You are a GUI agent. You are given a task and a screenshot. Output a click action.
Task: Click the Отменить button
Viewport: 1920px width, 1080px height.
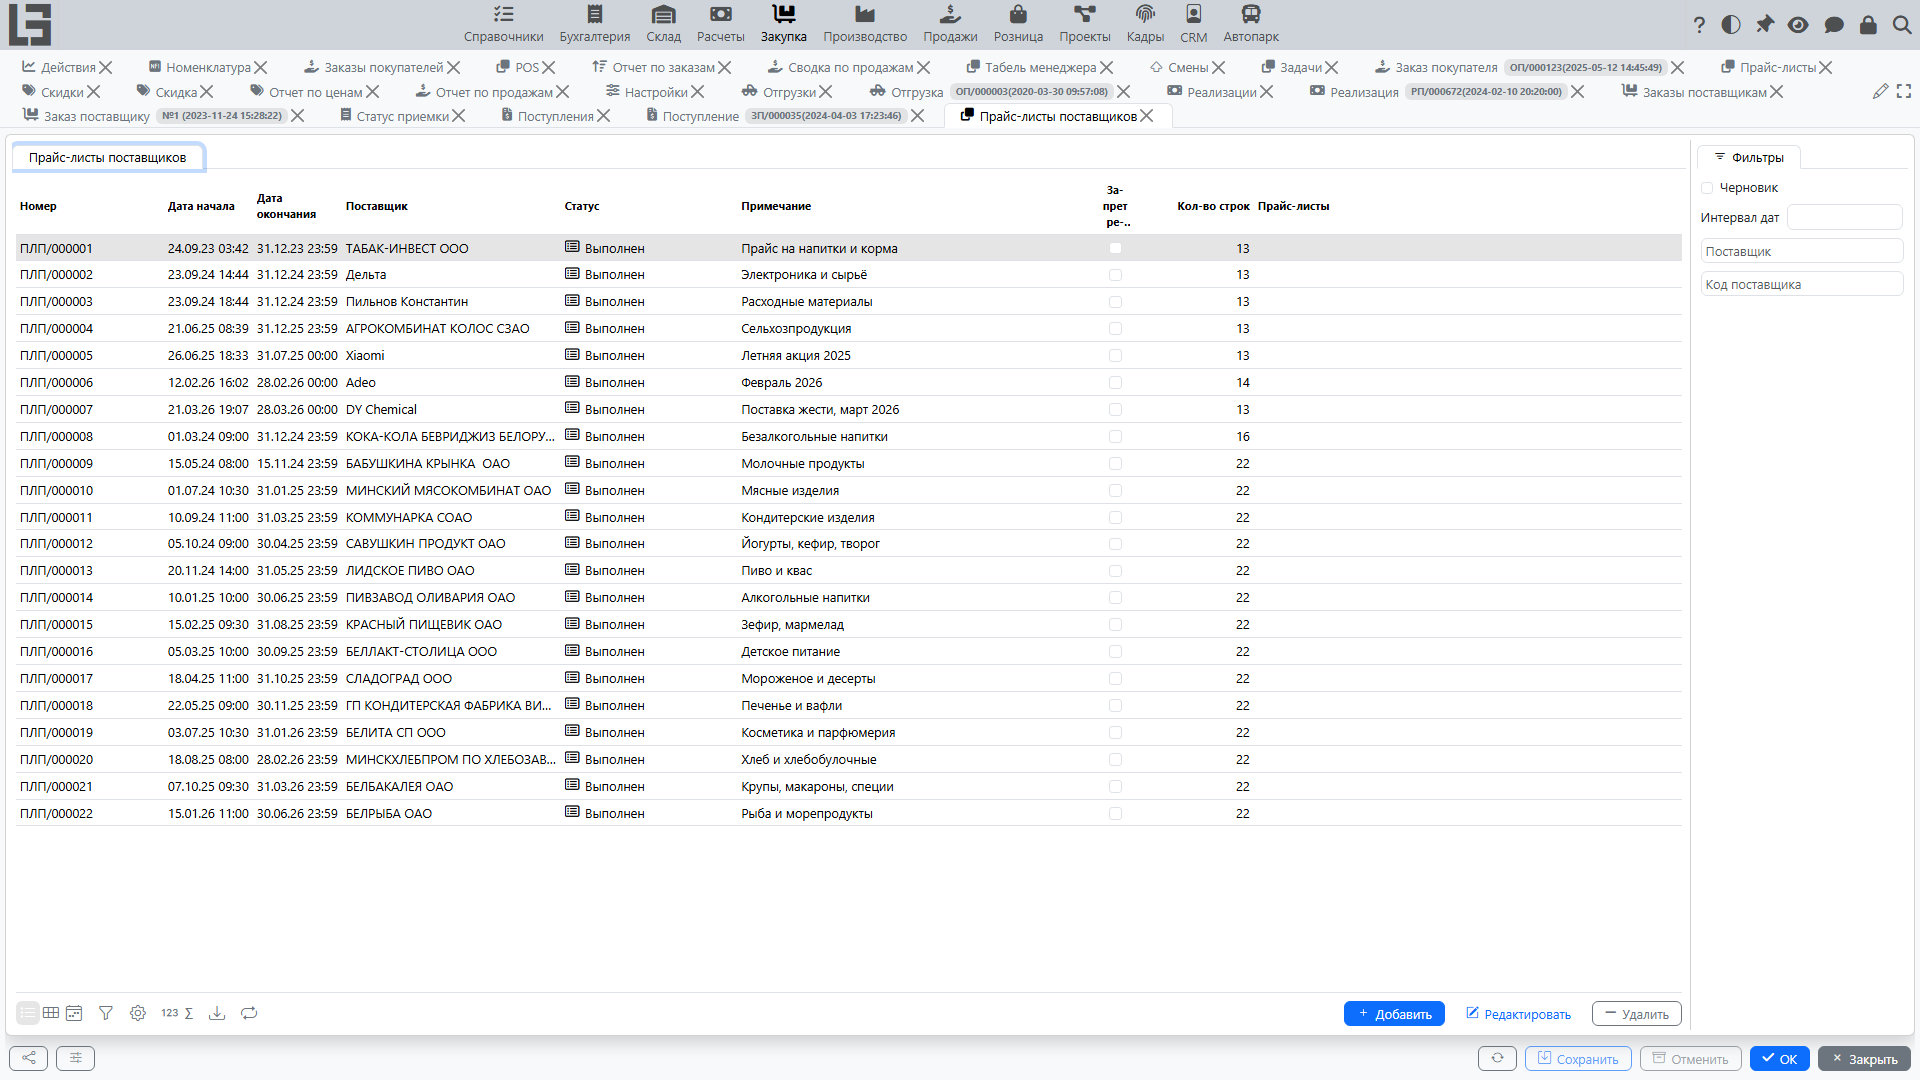[x=1691, y=1059]
